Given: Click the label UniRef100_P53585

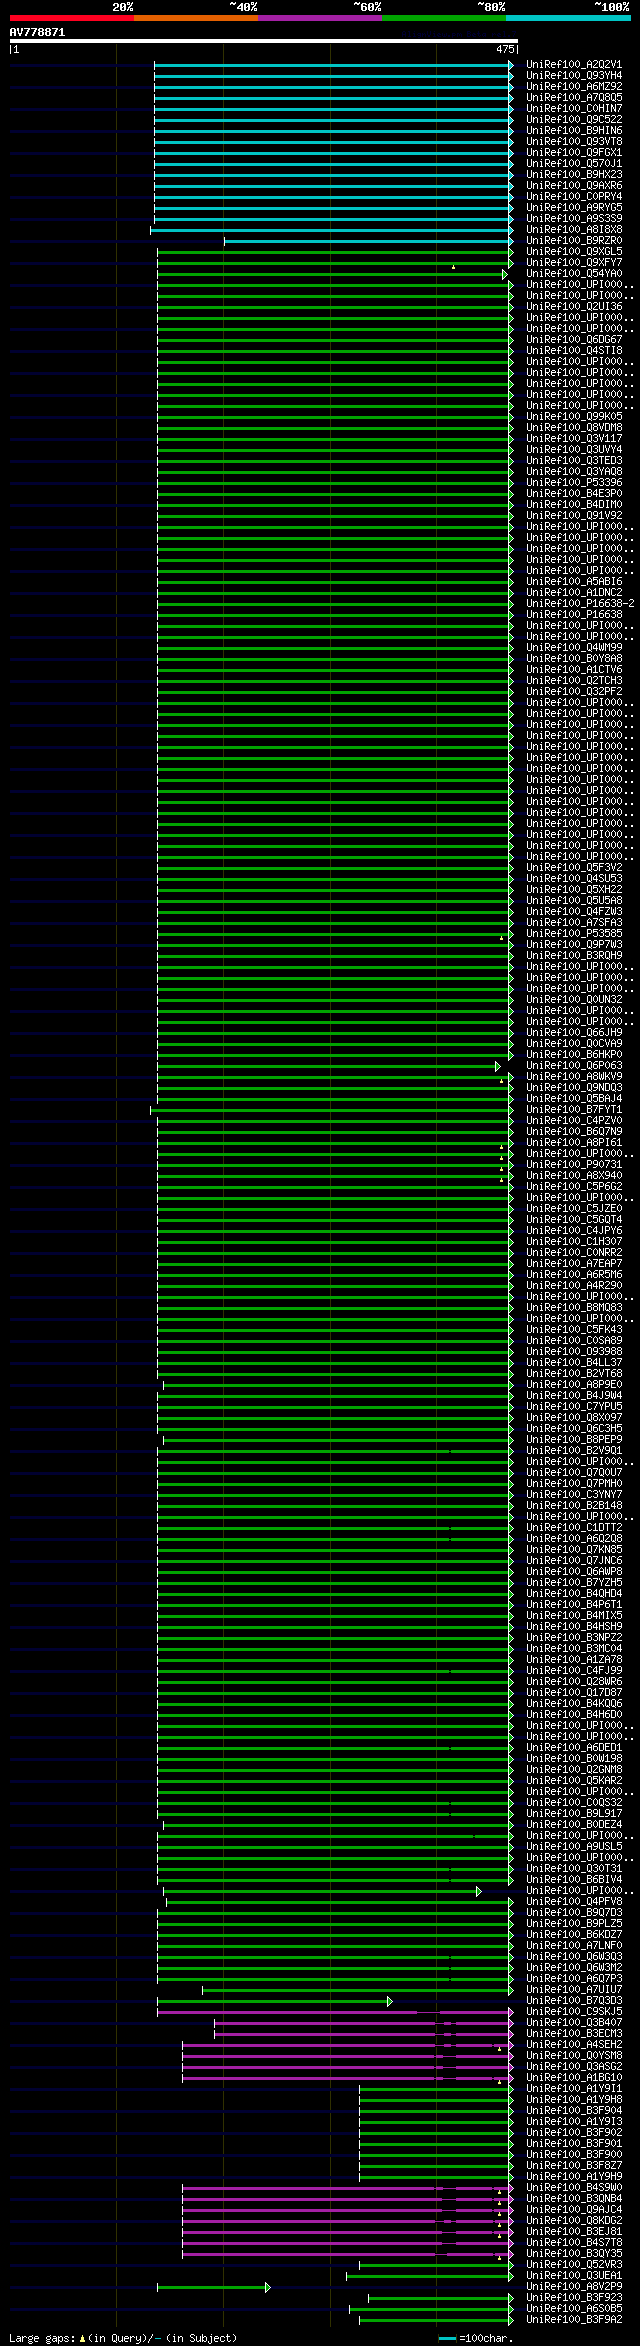Looking at the screenshot, I should 574,933.
